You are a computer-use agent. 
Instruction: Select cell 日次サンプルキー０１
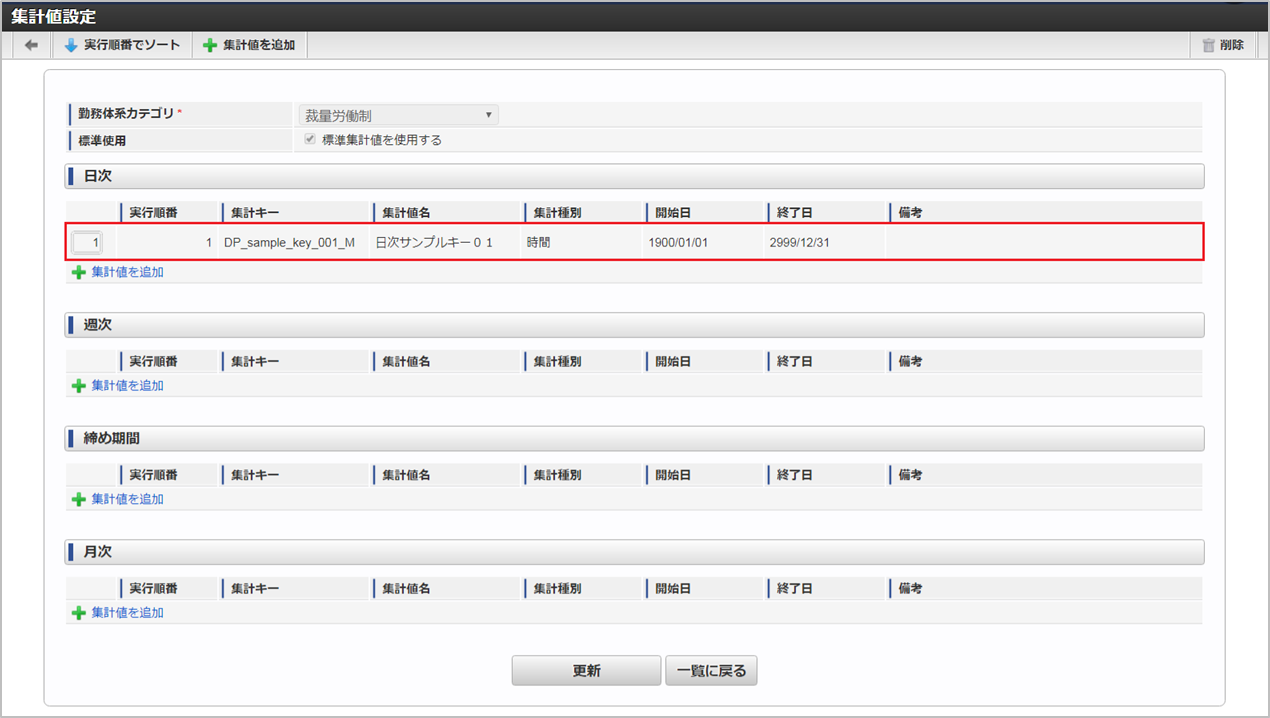point(434,243)
